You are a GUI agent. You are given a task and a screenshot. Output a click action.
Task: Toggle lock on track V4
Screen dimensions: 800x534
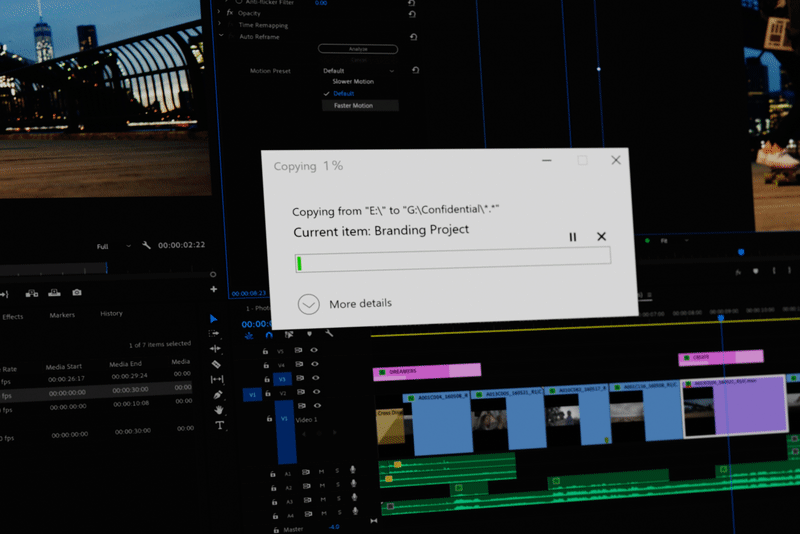(266, 365)
